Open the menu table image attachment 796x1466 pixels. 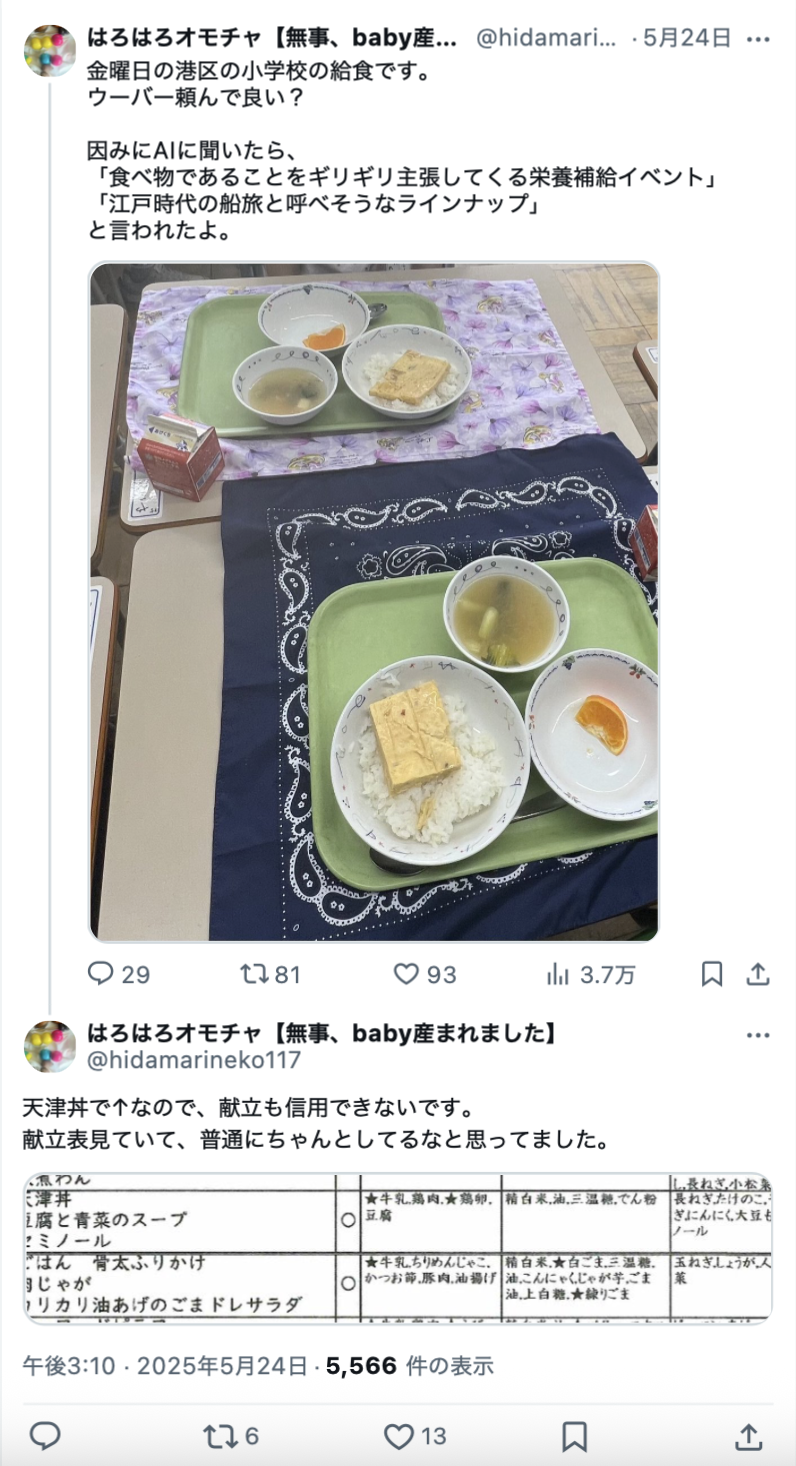pyautogui.click(x=398, y=1248)
